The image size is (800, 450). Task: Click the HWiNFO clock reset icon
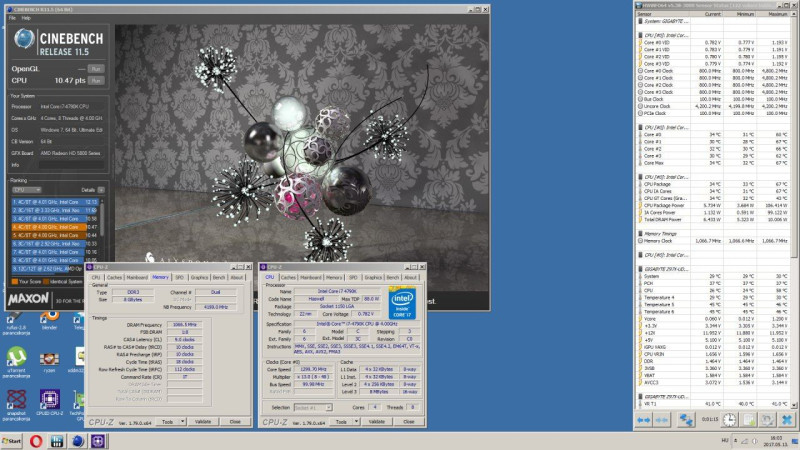coord(730,420)
